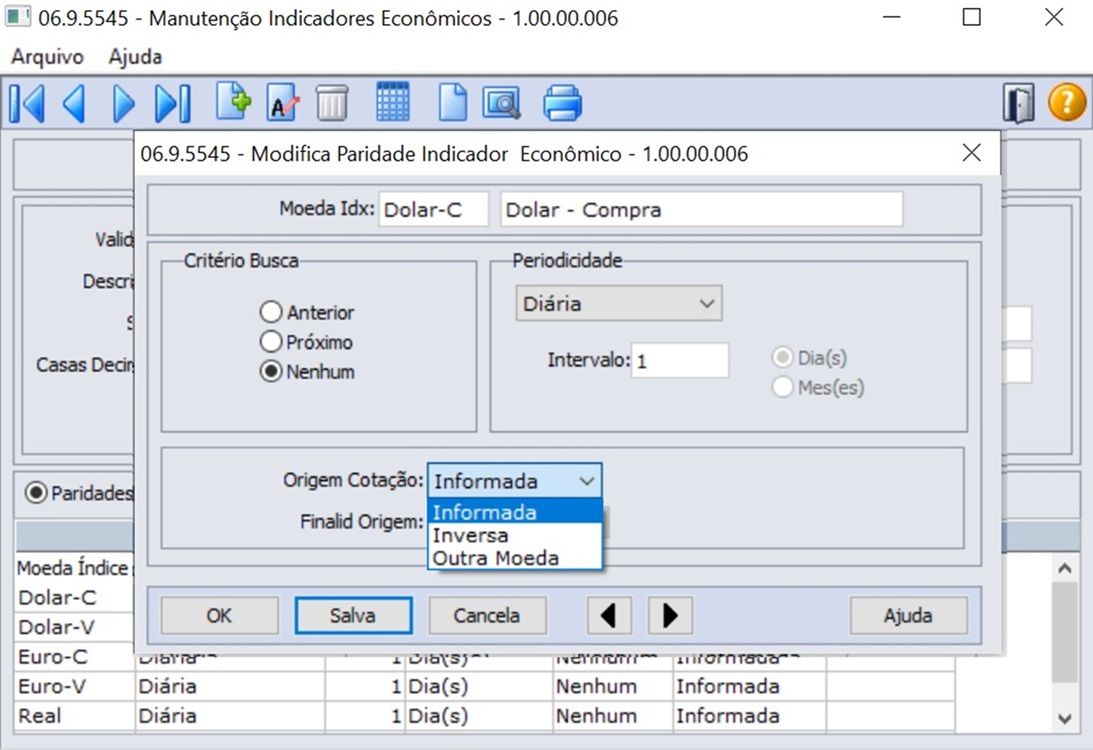Click the Salva button
The width and height of the screenshot is (1093, 750).
353,615
